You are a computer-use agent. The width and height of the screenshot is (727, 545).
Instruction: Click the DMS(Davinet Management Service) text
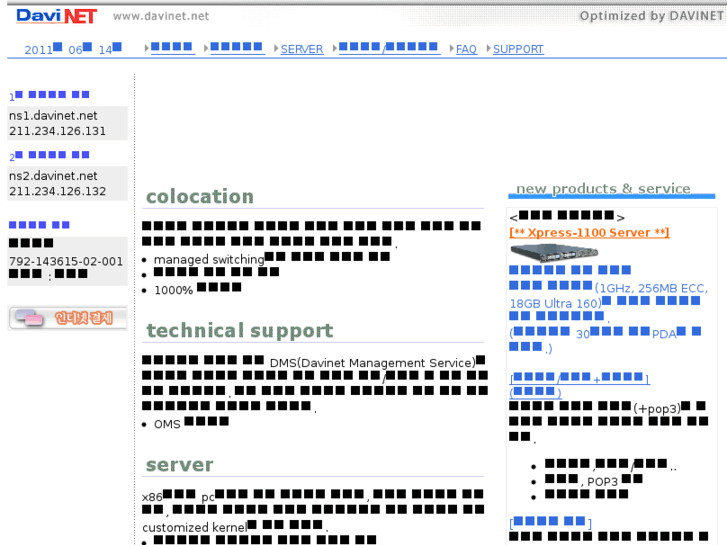point(373,363)
